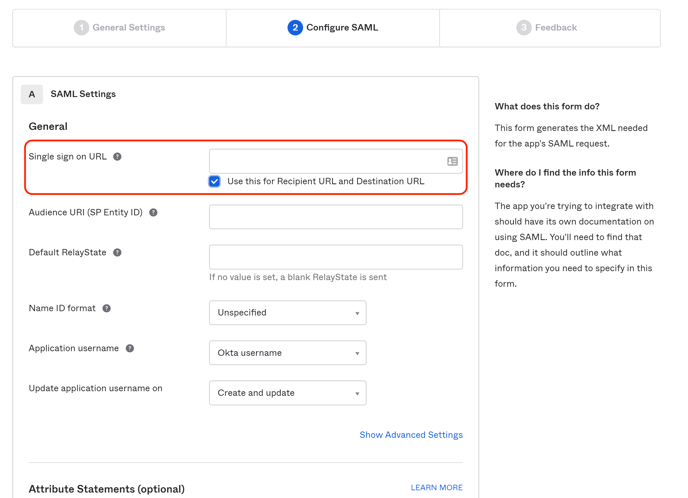Uncheck Use this for Recipient URL checkbox
Viewport: 688px width, 498px height.
[x=215, y=182]
